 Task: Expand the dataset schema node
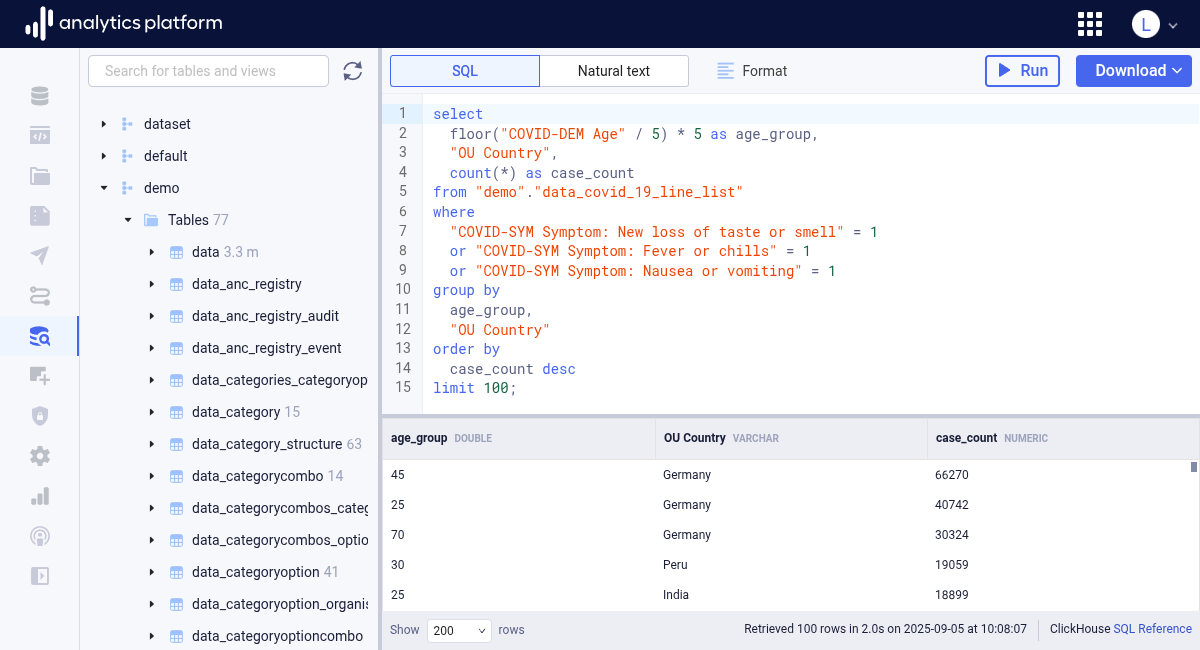[103, 124]
